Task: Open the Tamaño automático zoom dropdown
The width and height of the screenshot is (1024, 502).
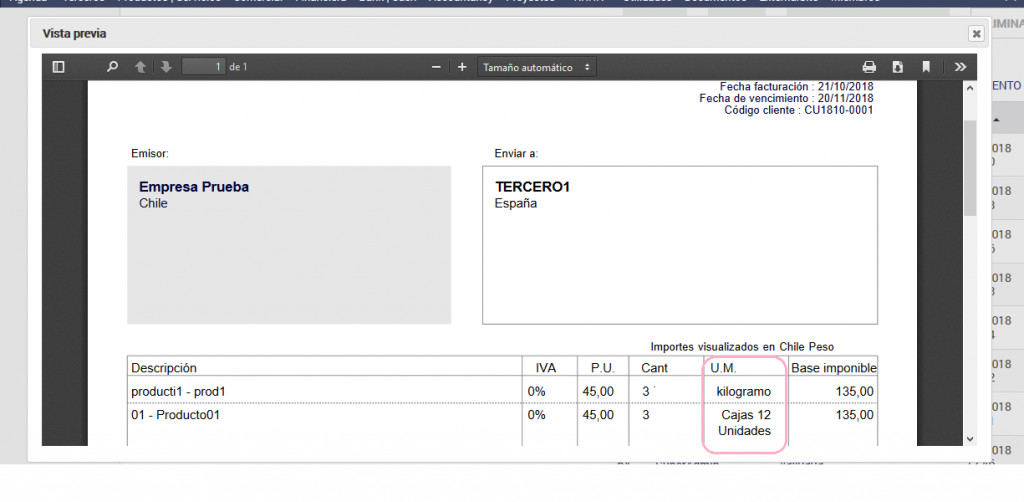Action: pos(537,67)
